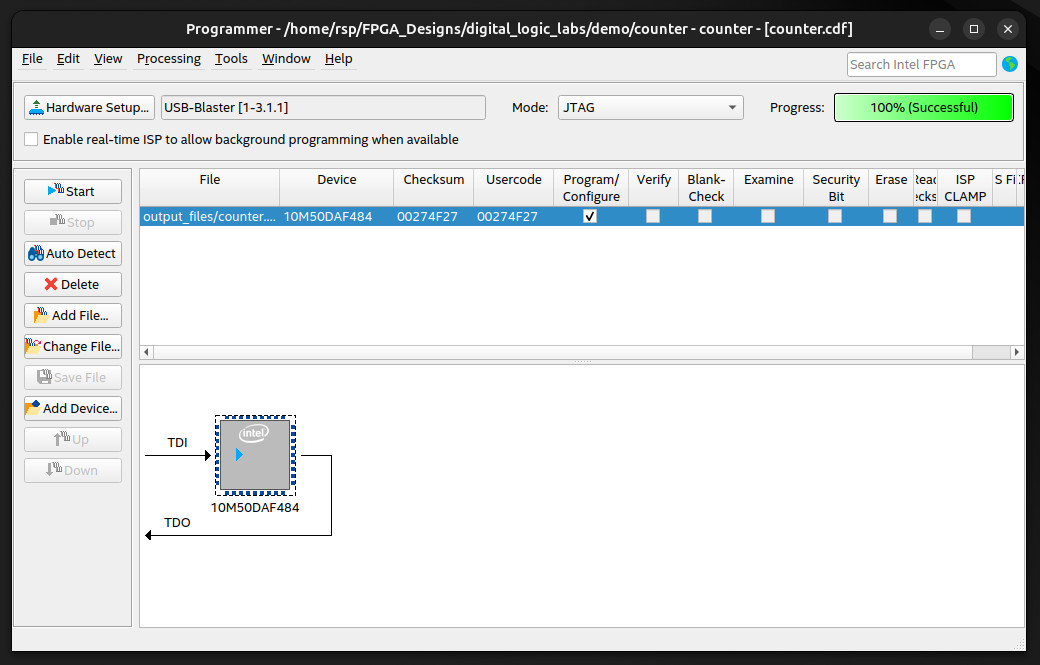Enable the Verify checkbox for counter file
Viewport: 1040px width, 665px height.
coord(653,216)
